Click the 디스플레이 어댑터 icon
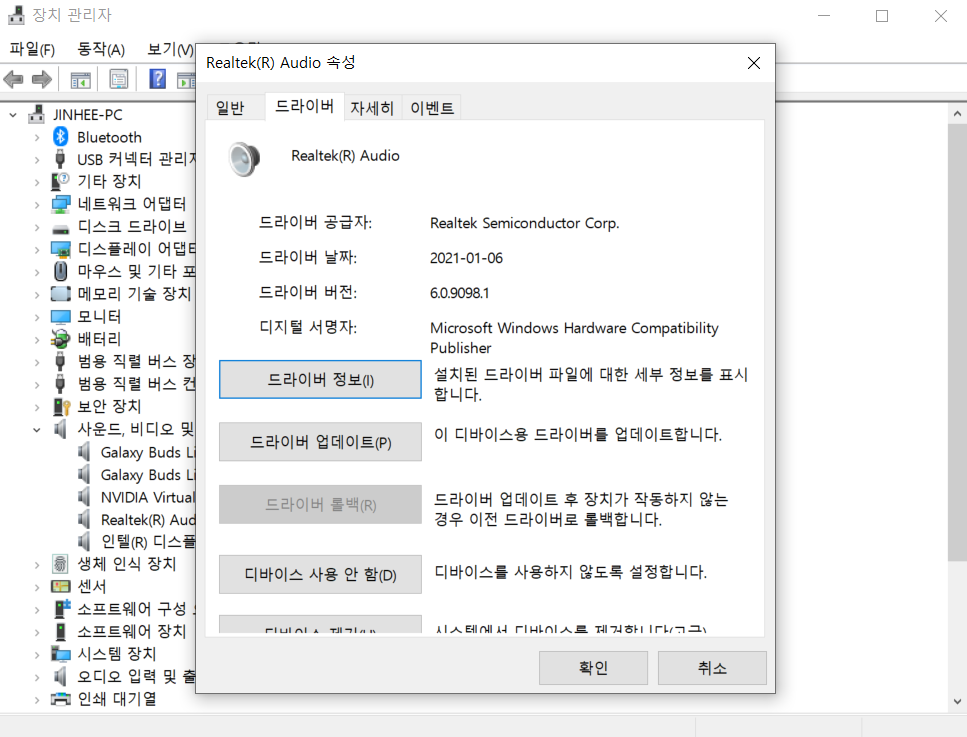The image size is (967, 737). coord(60,249)
